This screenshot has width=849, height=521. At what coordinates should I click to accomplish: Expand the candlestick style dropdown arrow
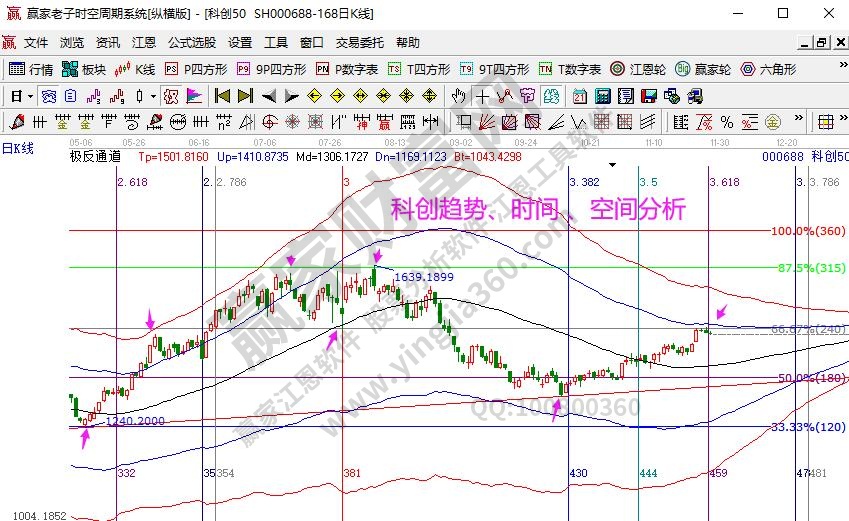click(153, 97)
